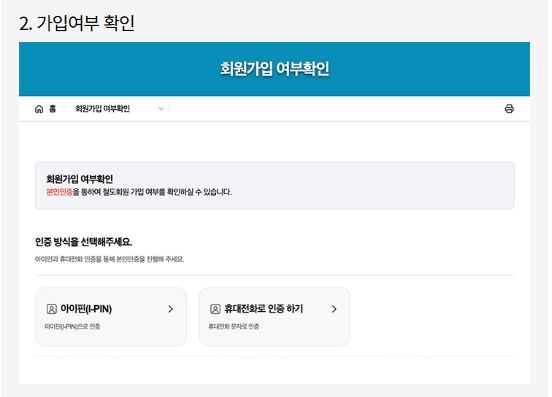Click the red 본인인증 text
This screenshot has height=397, width=552.
click(x=59, y=192)
